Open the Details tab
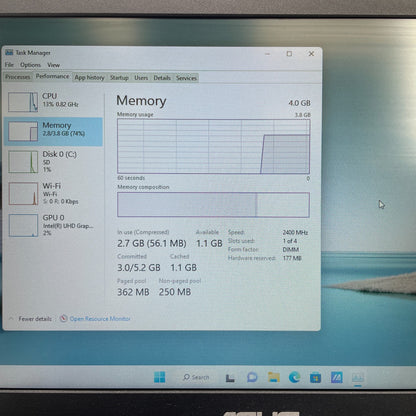Image resolution: width=416 pixels, height=416 pixels. tap(162, 78)
